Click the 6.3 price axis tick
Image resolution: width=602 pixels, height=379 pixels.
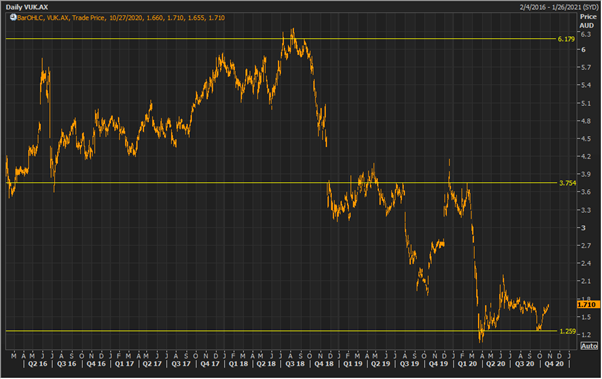tap(585, 35)
